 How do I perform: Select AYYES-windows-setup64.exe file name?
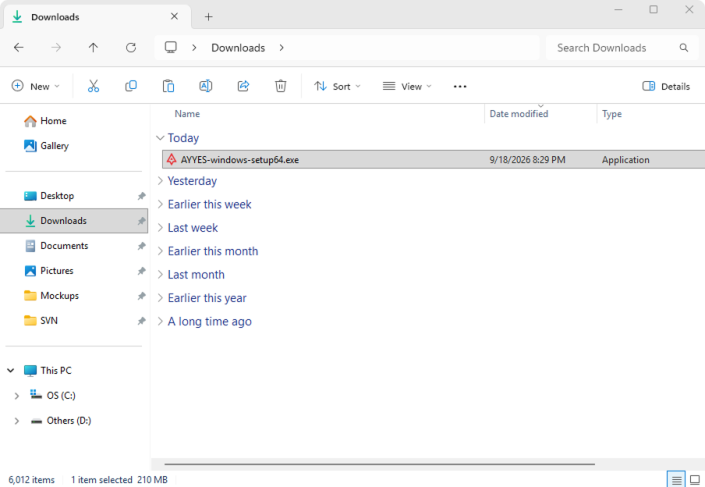pos(240,160)
